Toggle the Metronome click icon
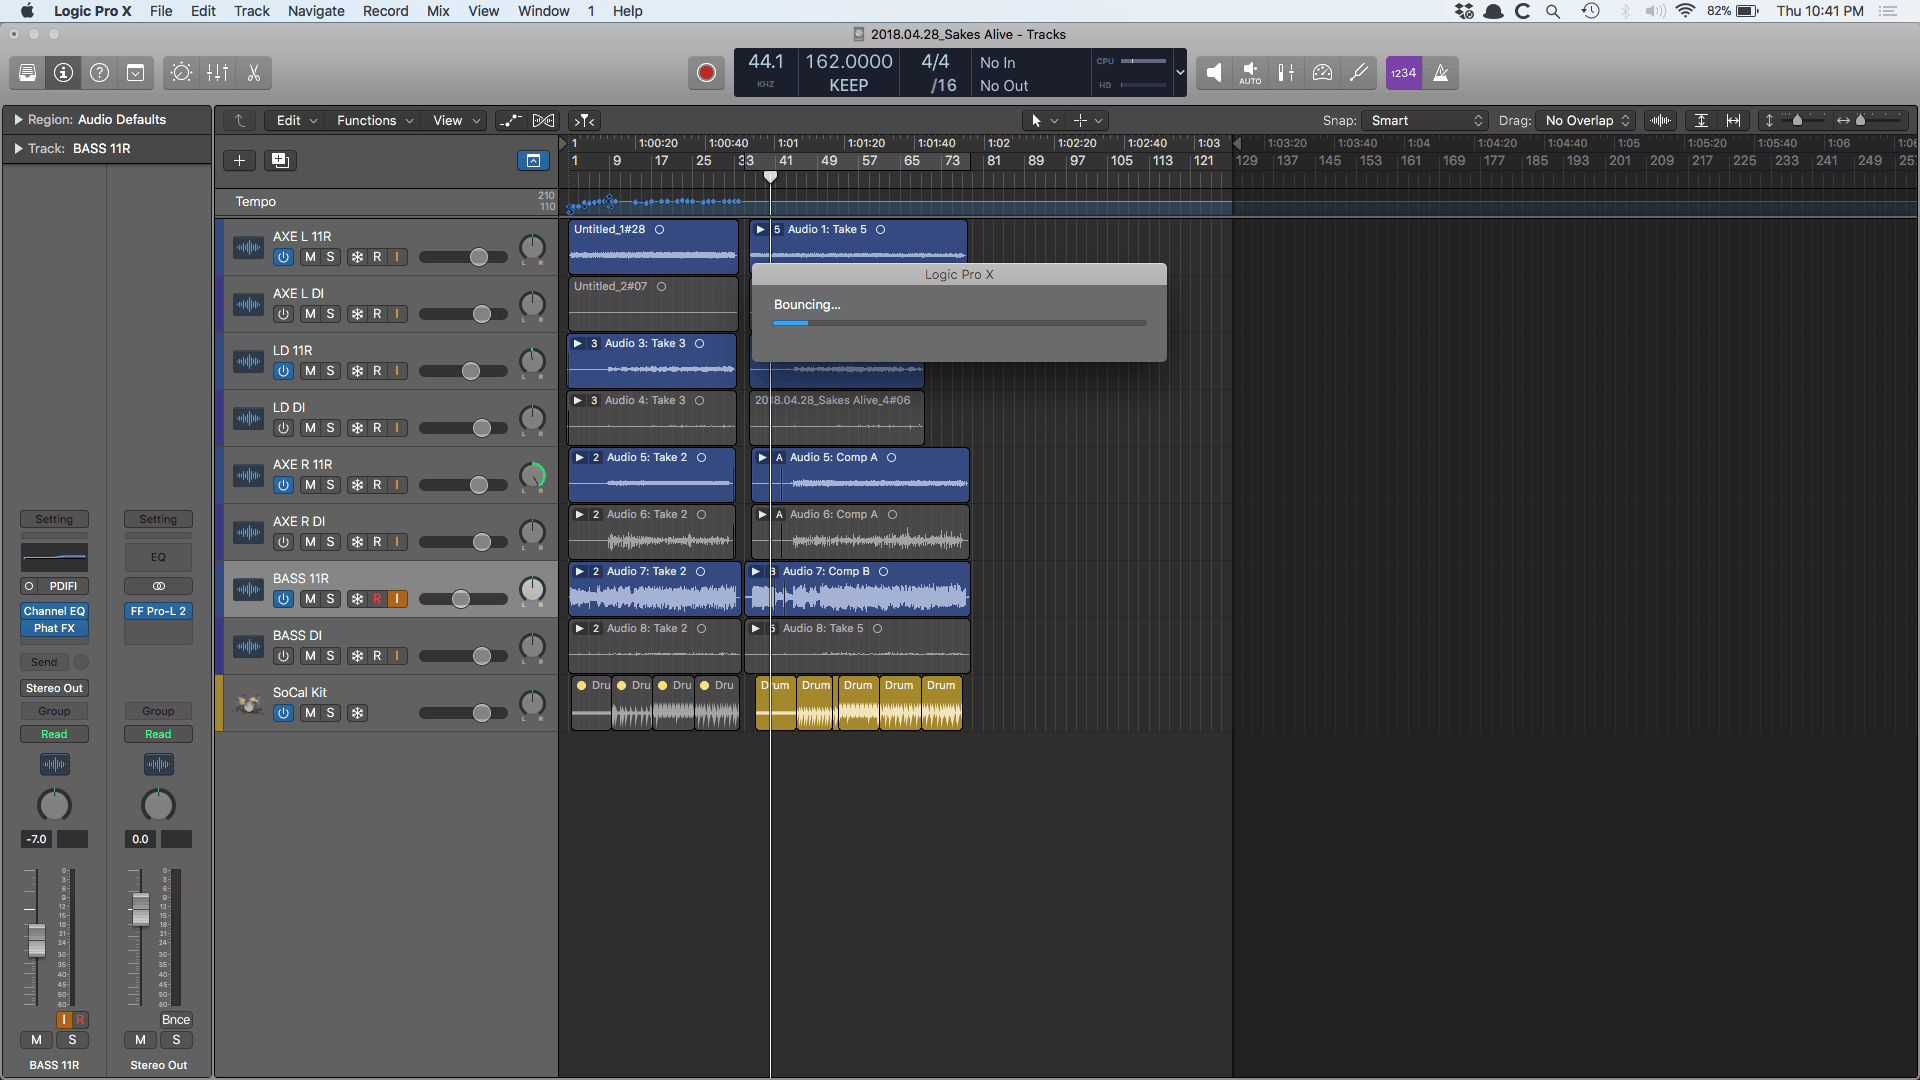Image resolution: width=1920 pixels, height=1080 pixels. (1440, 73)
